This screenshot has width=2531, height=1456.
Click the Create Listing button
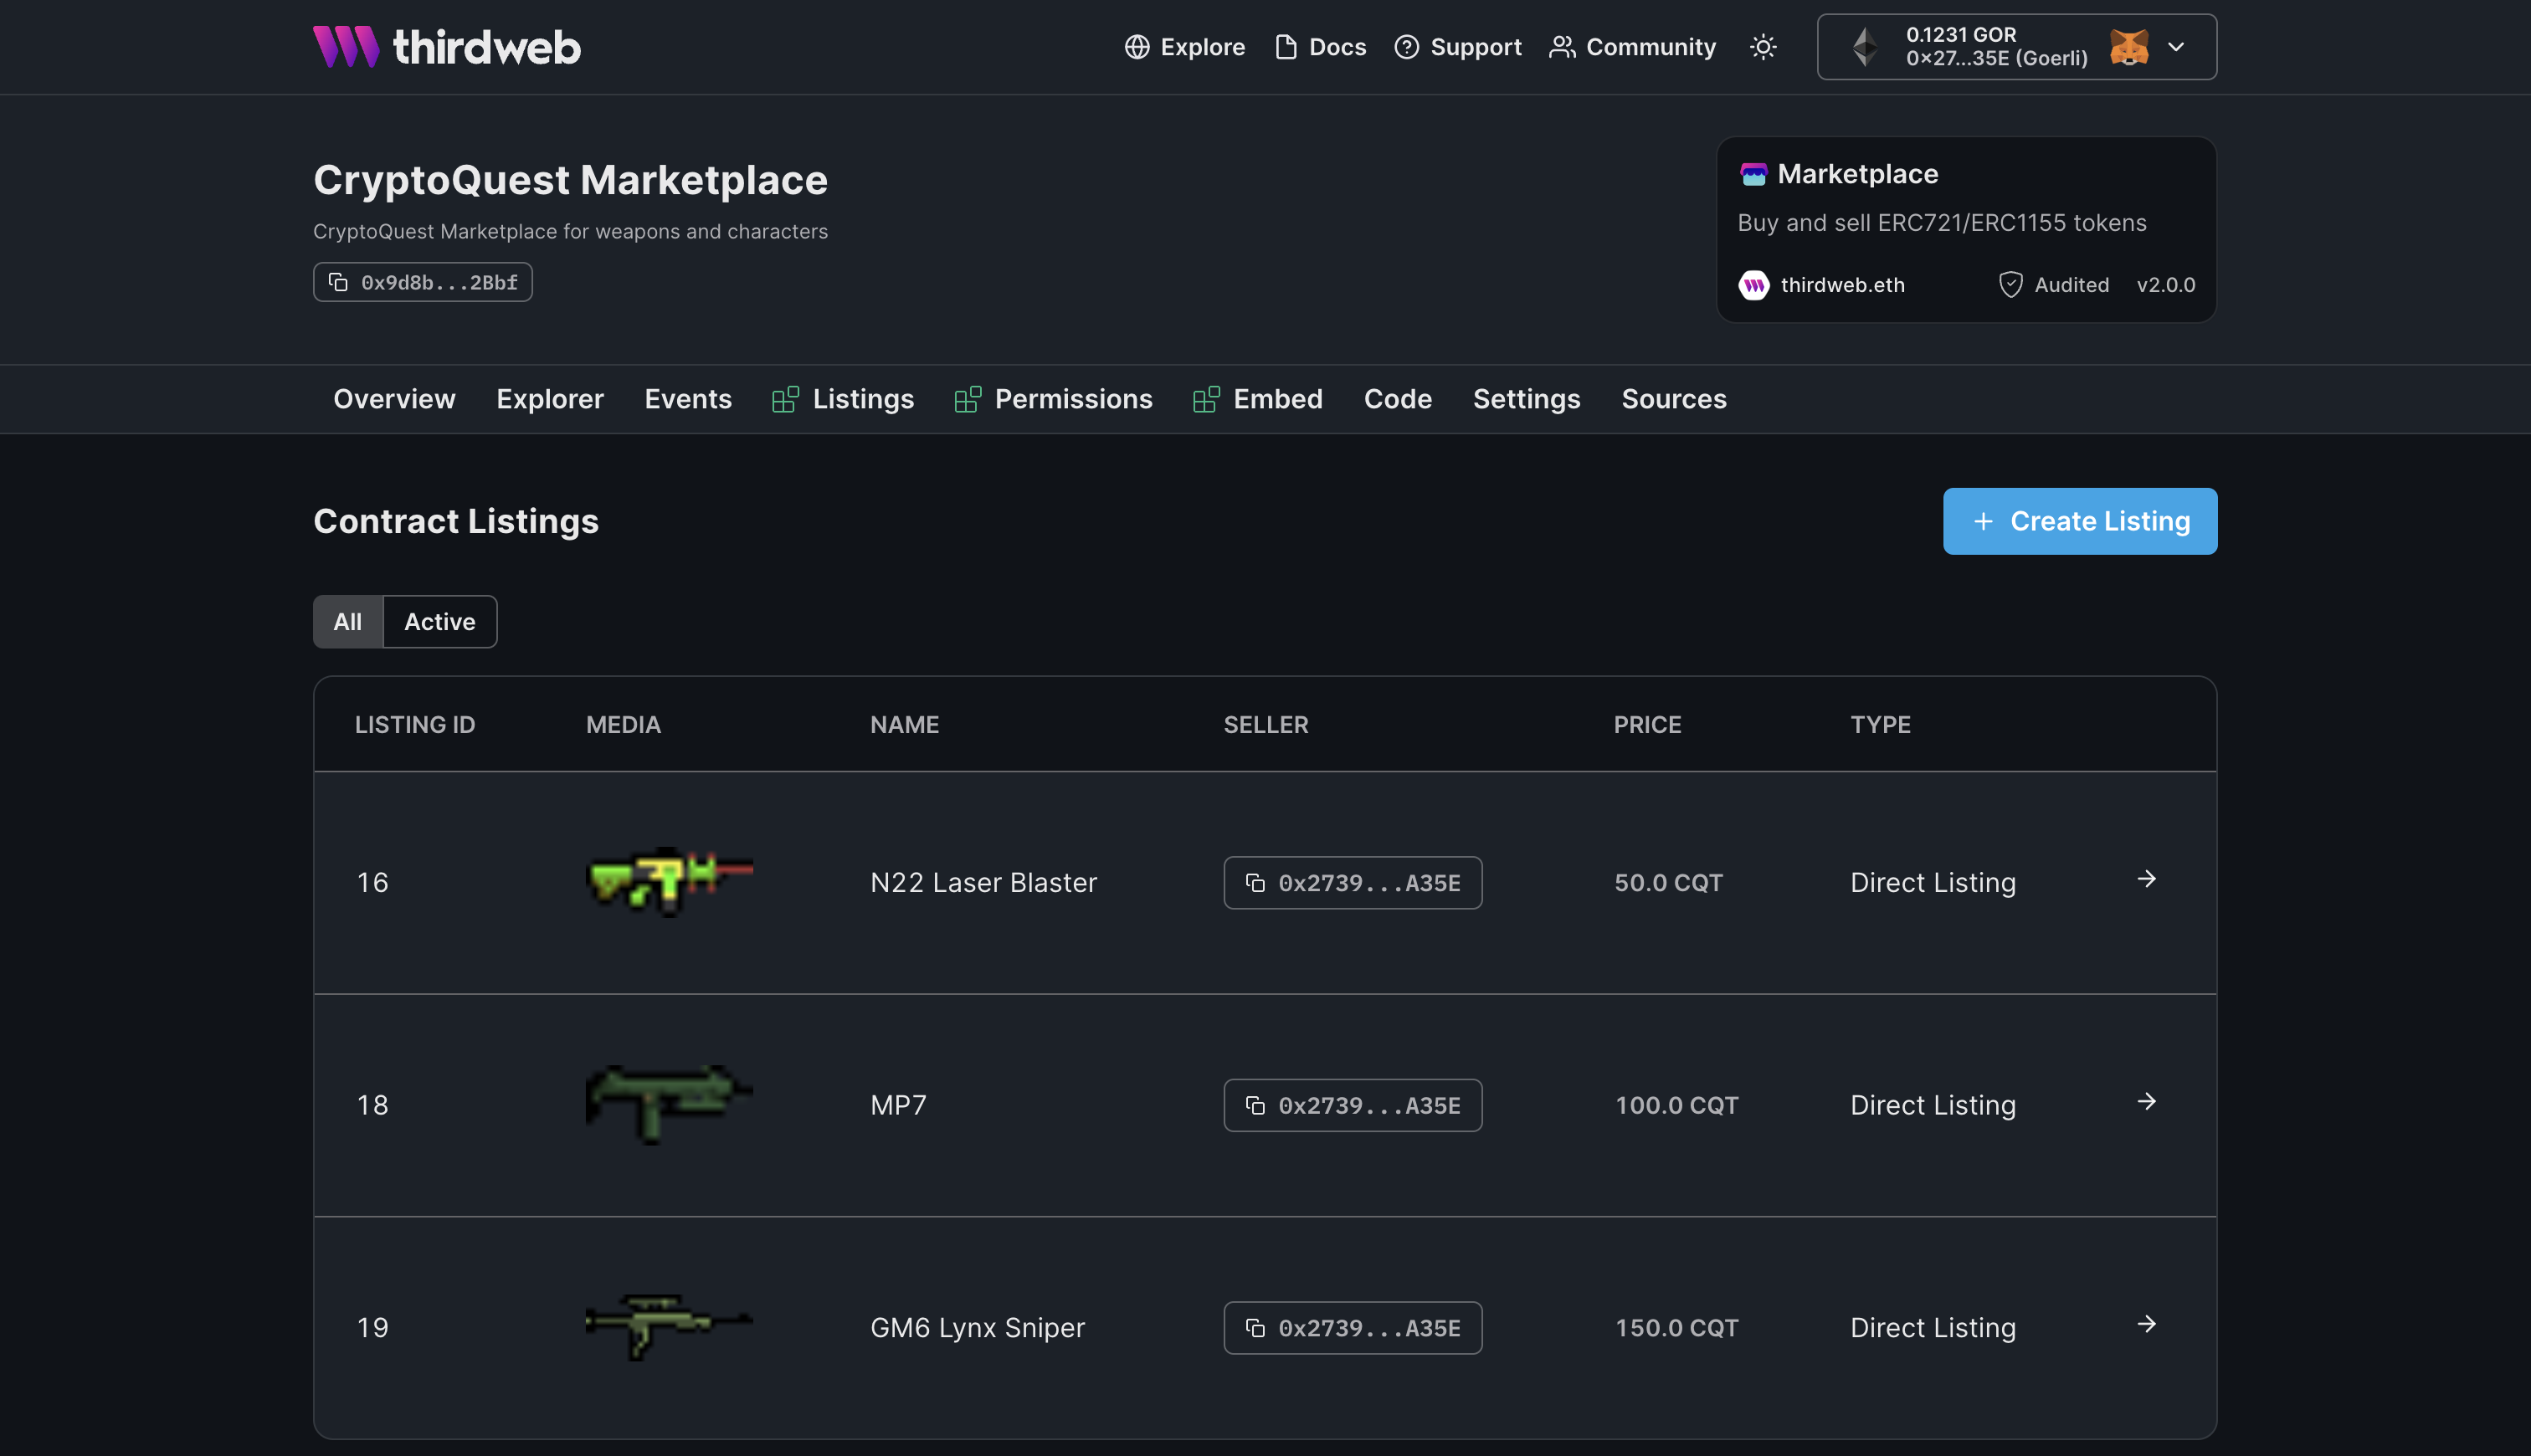(2079, 521)
